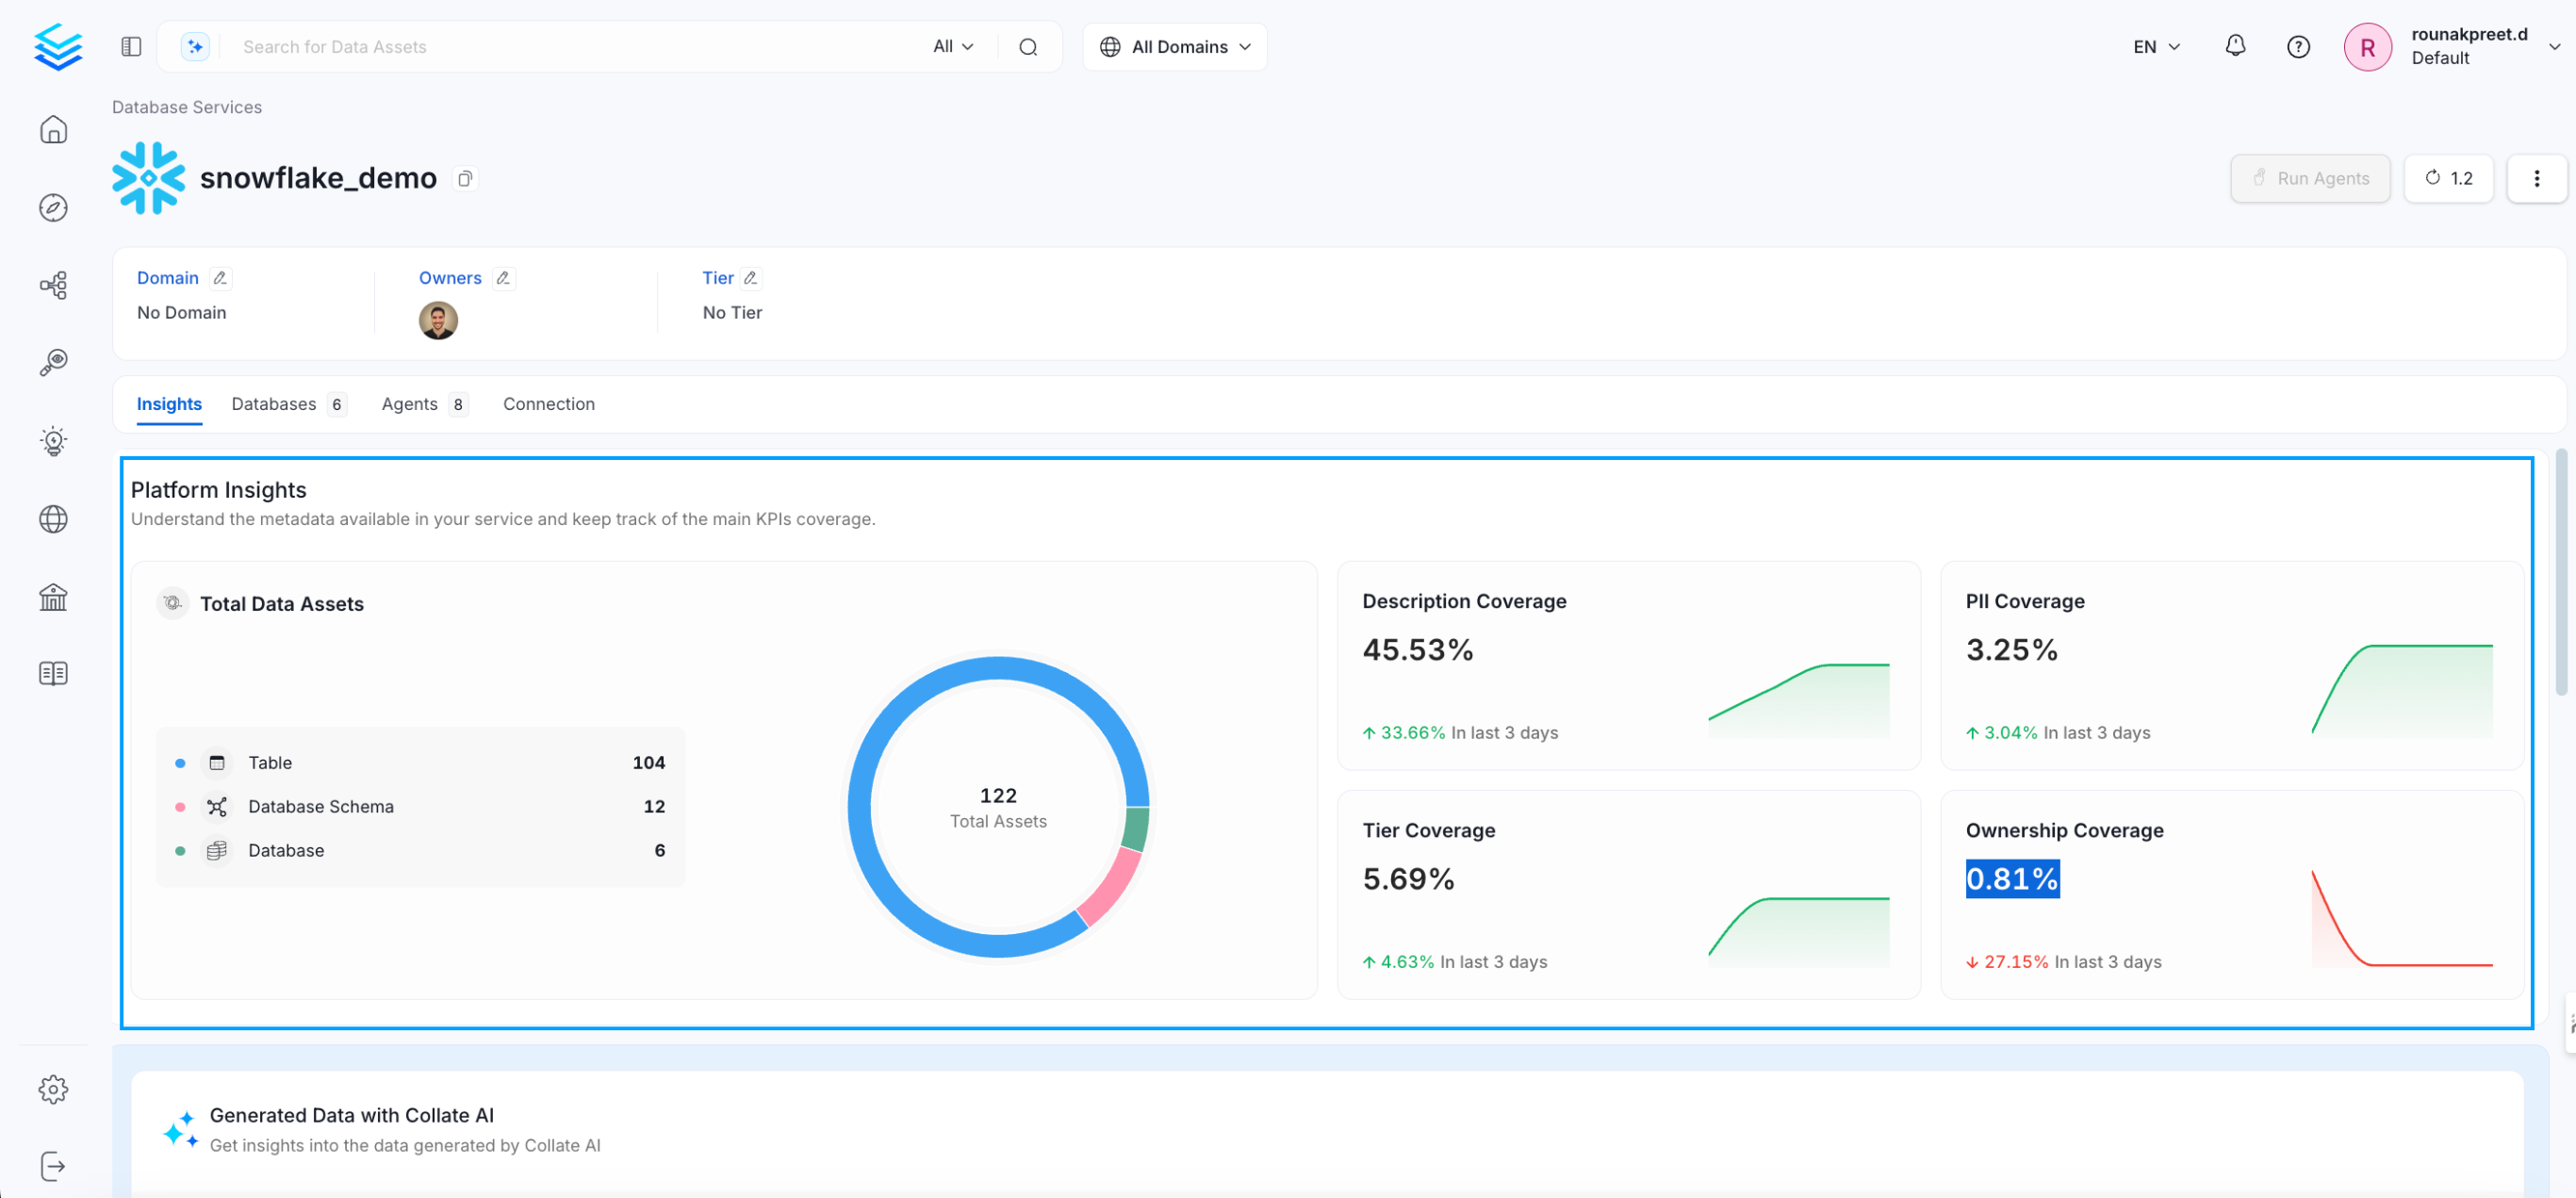The width and height of the screenshot is (2576, 1198).
Task: Expand the EN language dropdown
Action: tap(2155, 46)
